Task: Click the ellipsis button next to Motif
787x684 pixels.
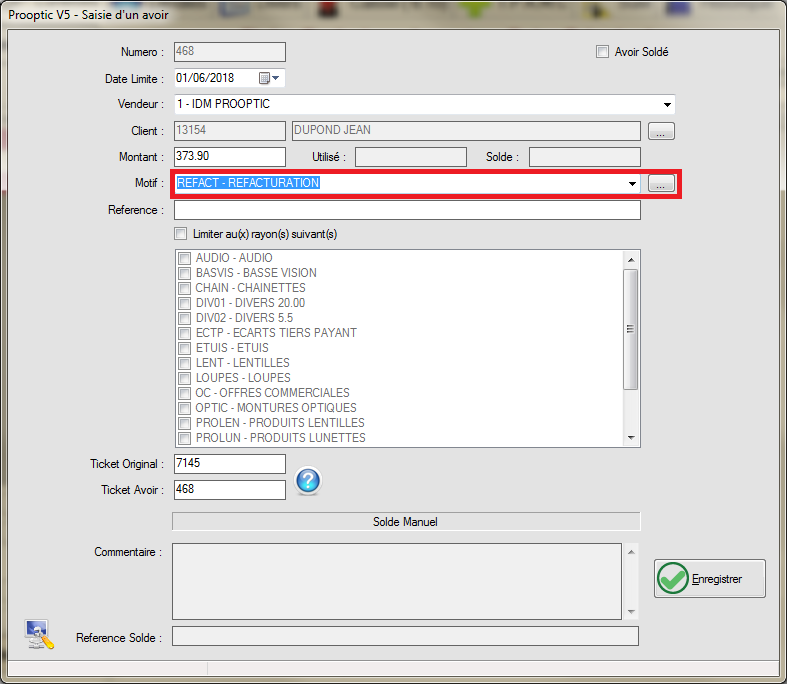Action: coord(661,183)
